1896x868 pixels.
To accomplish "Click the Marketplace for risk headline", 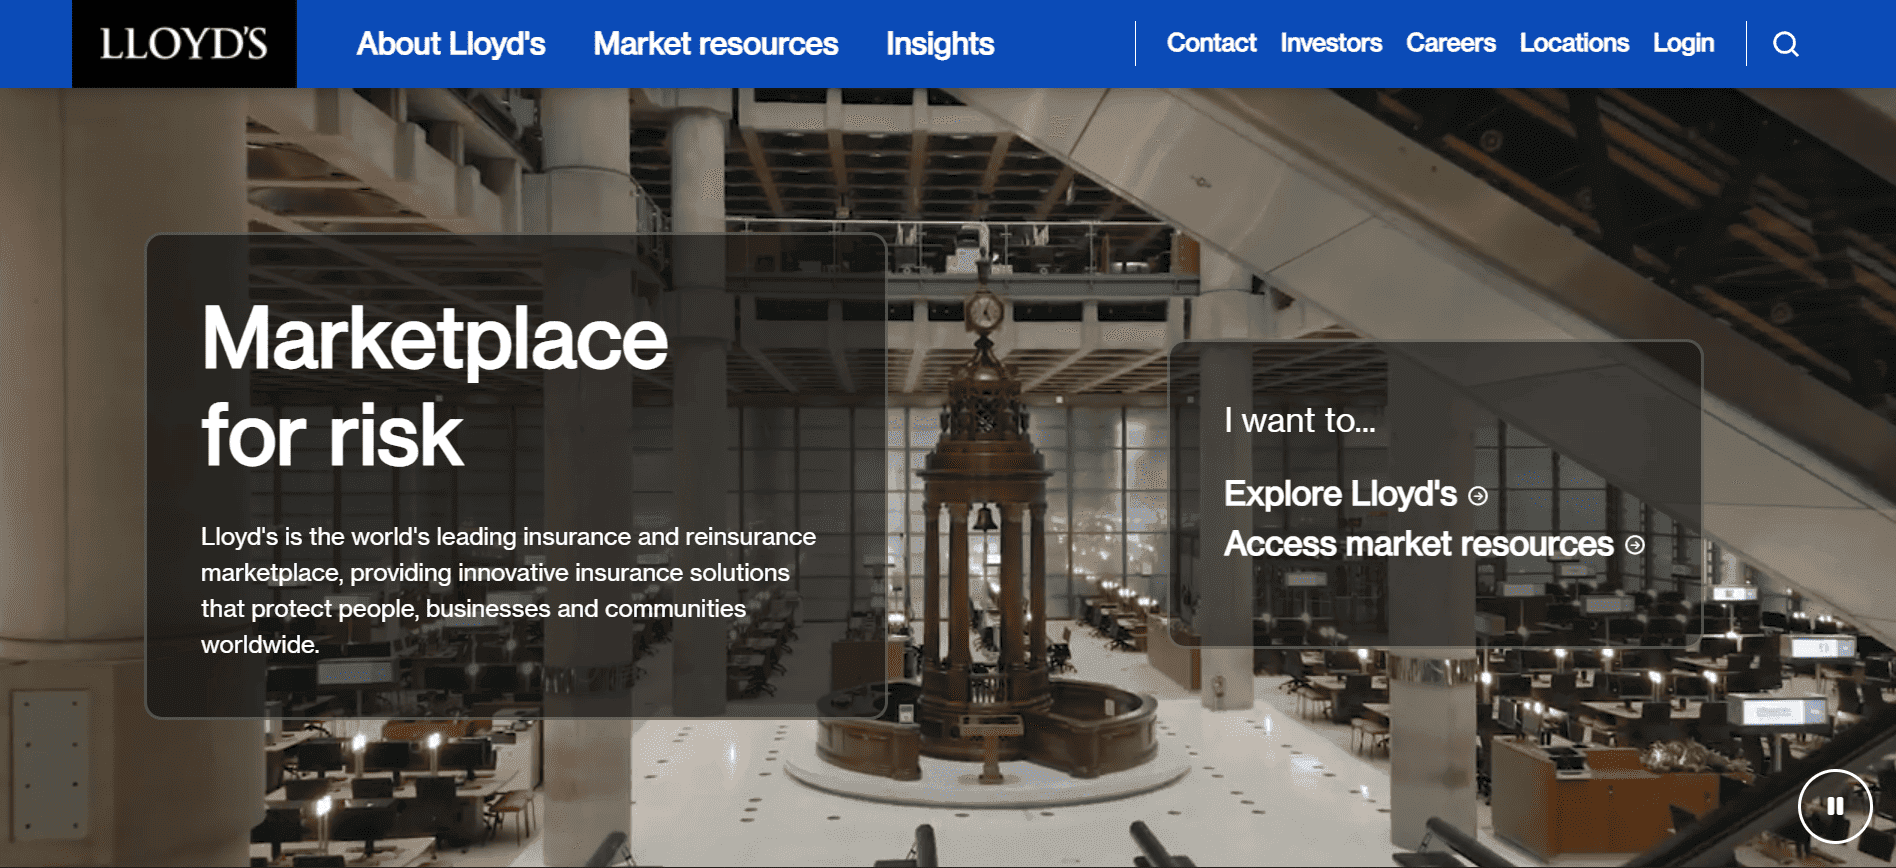I will (x=434, y=386).
